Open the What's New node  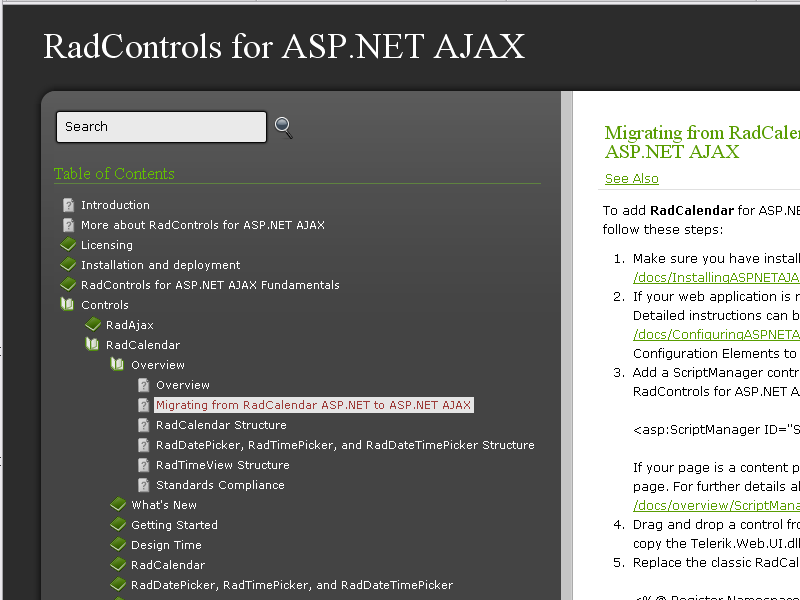point(164,505)
